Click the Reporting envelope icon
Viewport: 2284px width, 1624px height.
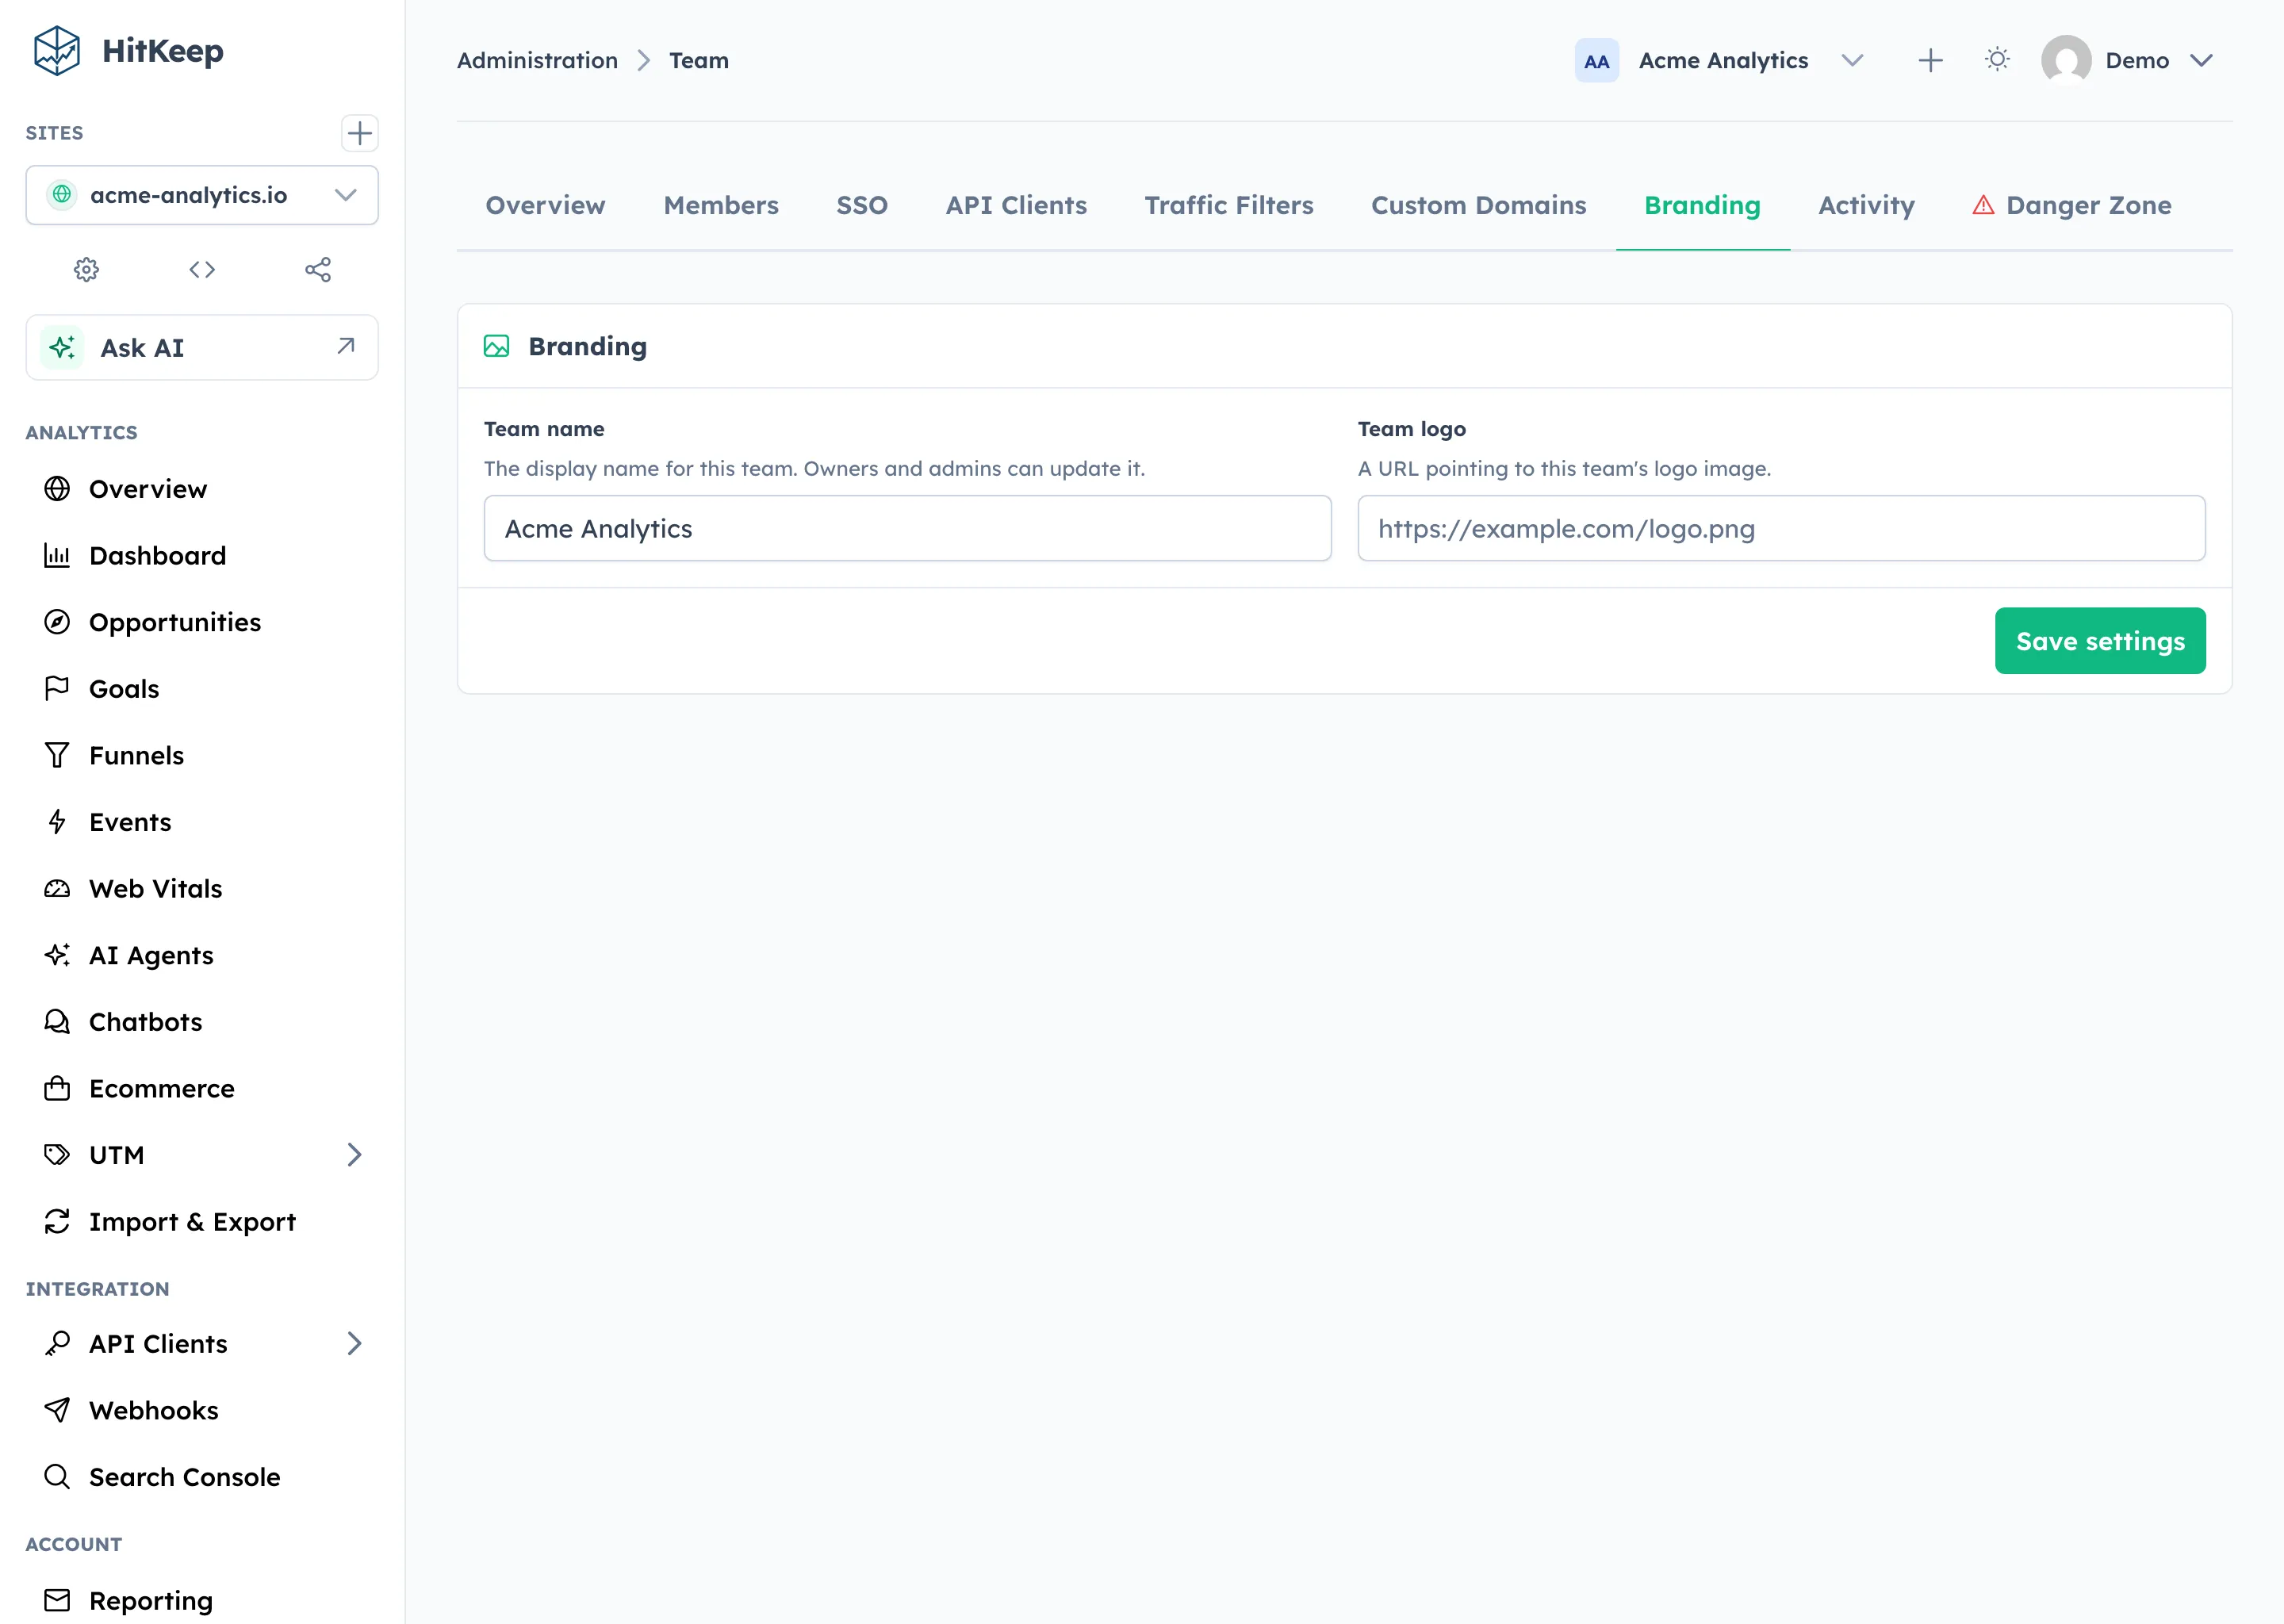tap(57, 1600)
